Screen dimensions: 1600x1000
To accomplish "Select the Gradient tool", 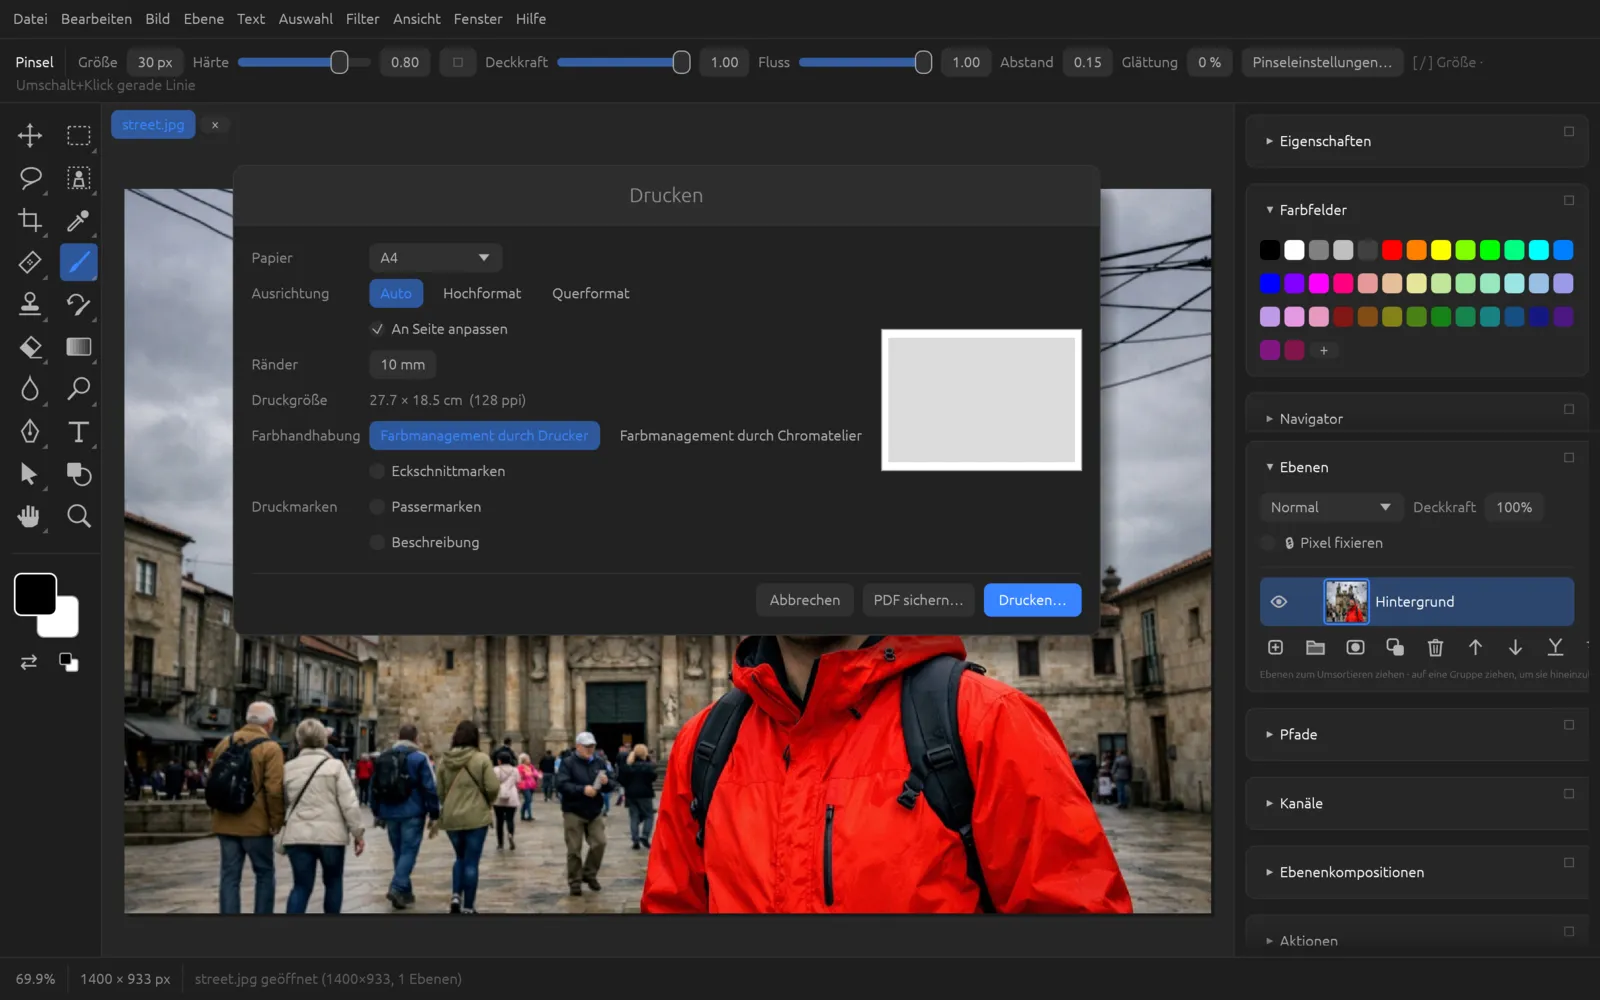I will click(x=79, y=347).
